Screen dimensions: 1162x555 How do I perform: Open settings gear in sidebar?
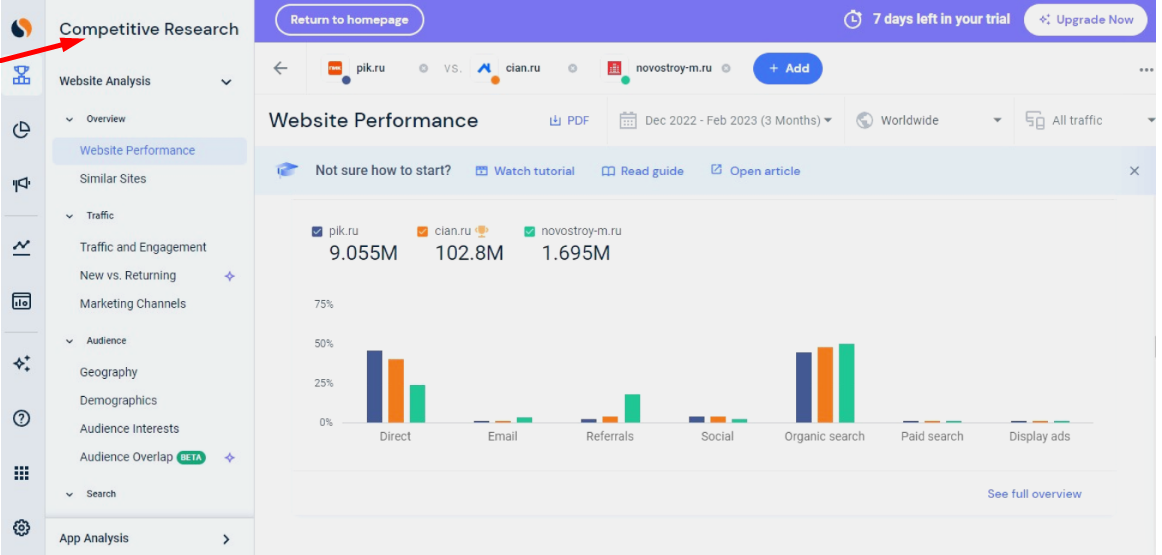[21, 528]
